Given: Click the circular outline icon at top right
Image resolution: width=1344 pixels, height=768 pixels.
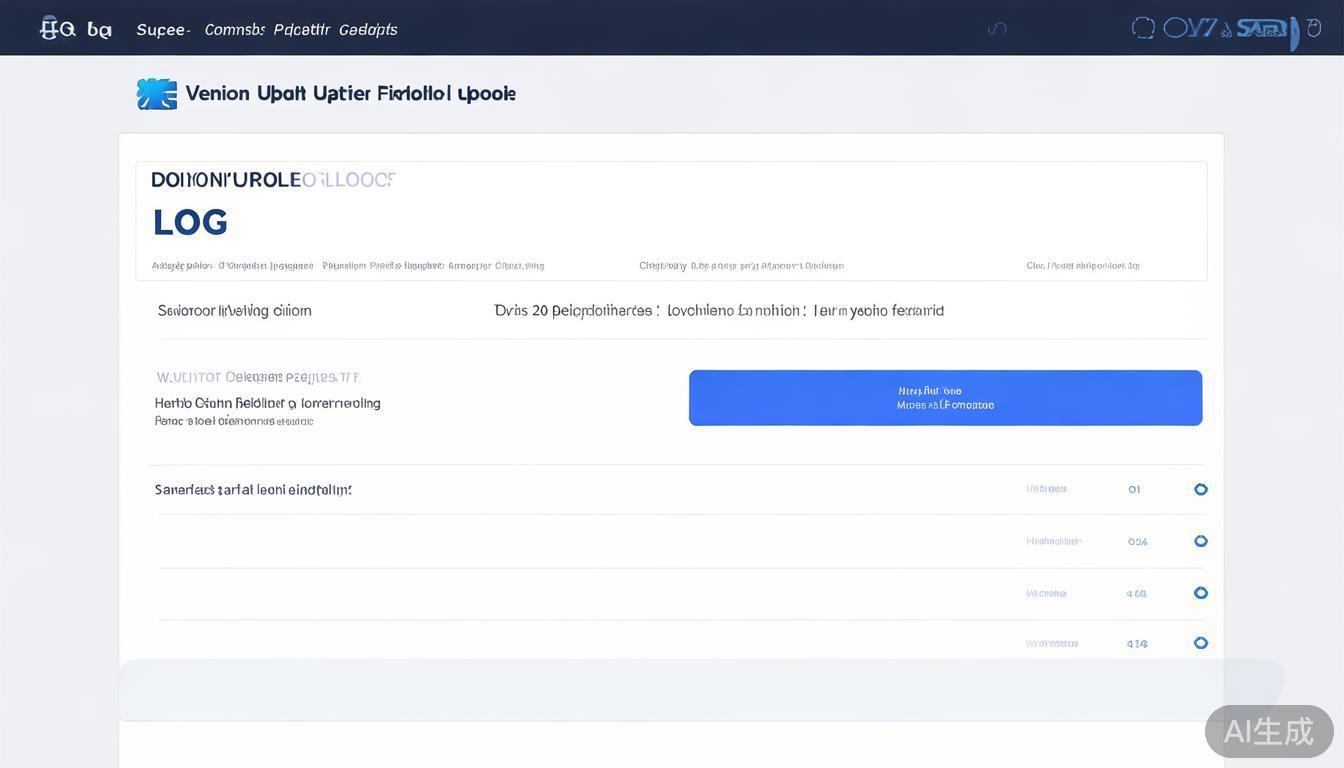Looking at the screenshot, I should tap(1143, 28).
